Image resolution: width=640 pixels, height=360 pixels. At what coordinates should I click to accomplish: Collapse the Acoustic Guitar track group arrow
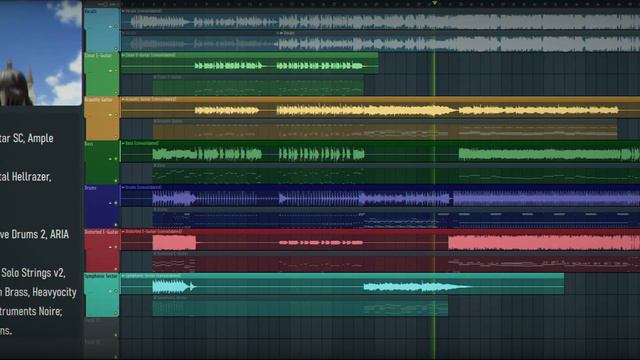pyautogui.click(x=110, y=115)
